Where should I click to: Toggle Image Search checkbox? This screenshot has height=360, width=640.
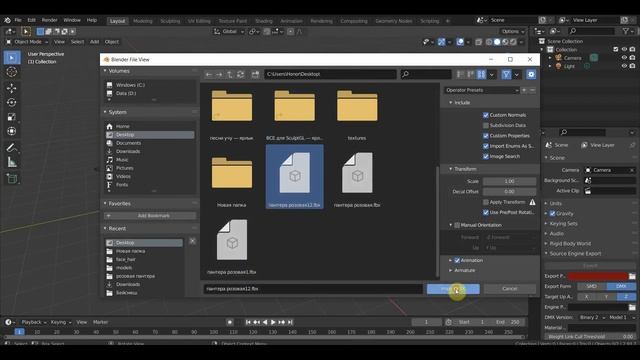click(x=486, y=156)
